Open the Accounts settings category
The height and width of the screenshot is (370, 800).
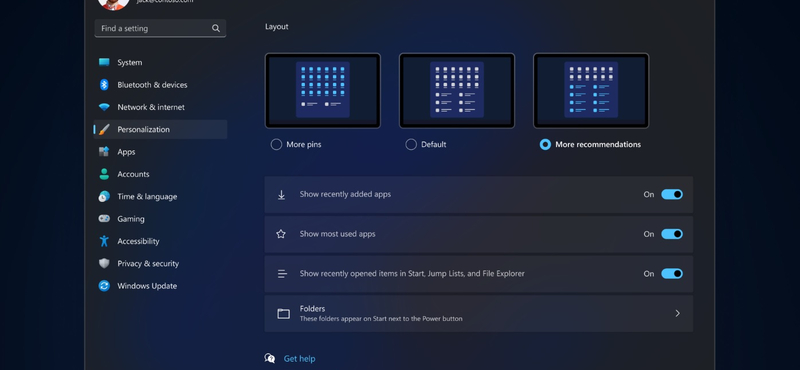point(133,174)
